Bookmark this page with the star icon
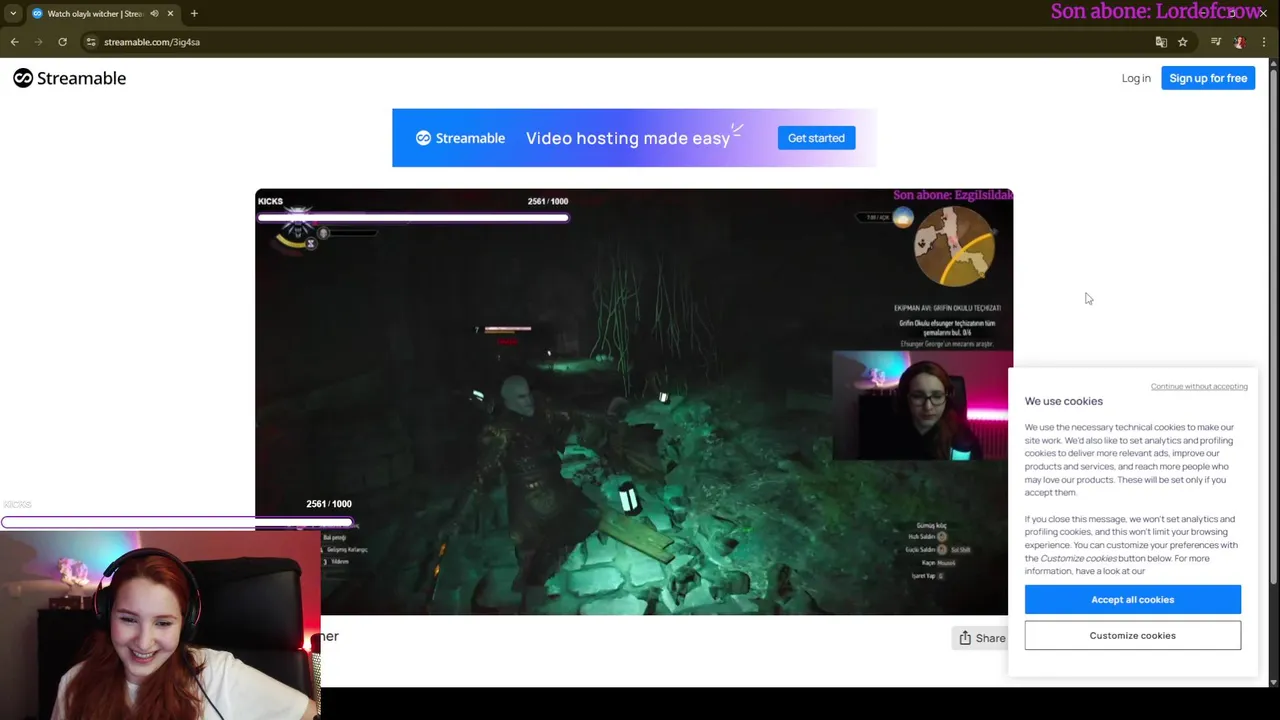The width and height of the screenshot is (1280, 720). 1183,42
